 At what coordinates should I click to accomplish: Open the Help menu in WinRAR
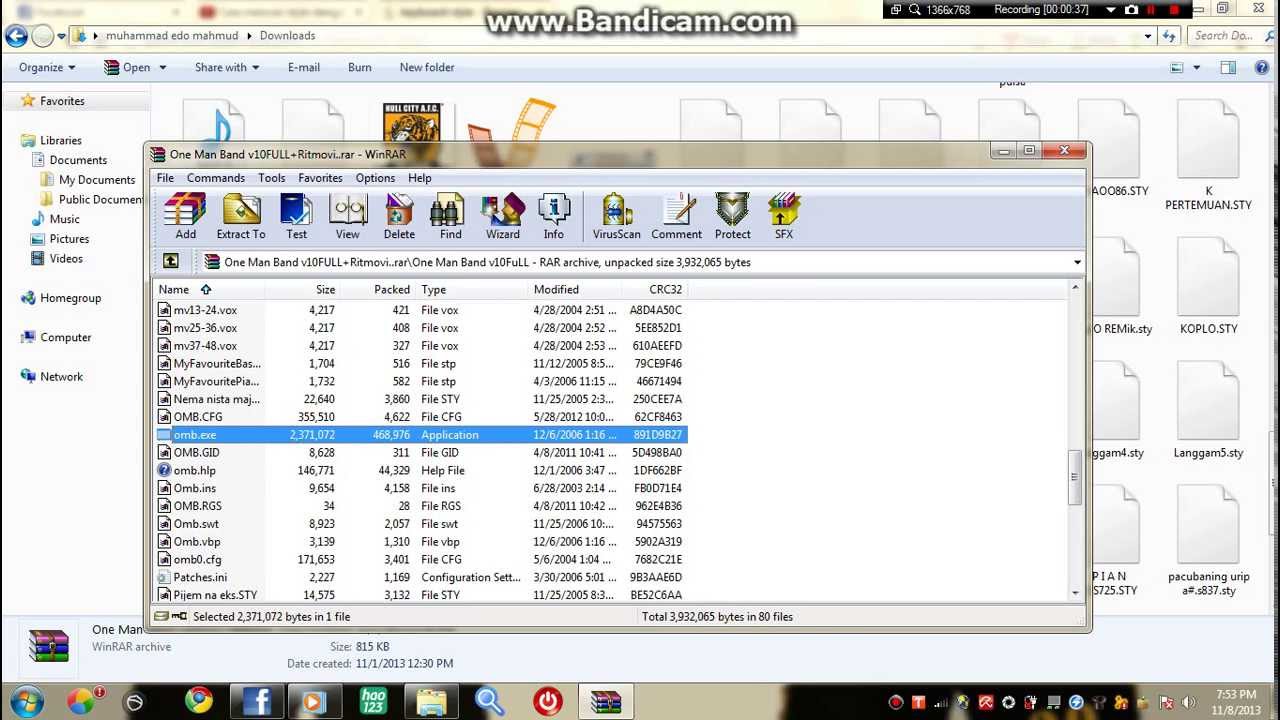tap(420, 178)
